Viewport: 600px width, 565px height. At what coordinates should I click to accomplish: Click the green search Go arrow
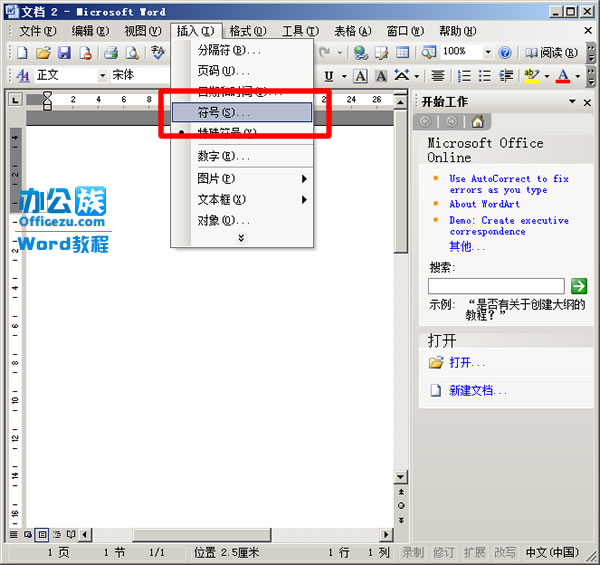click(x=579, y=286)
